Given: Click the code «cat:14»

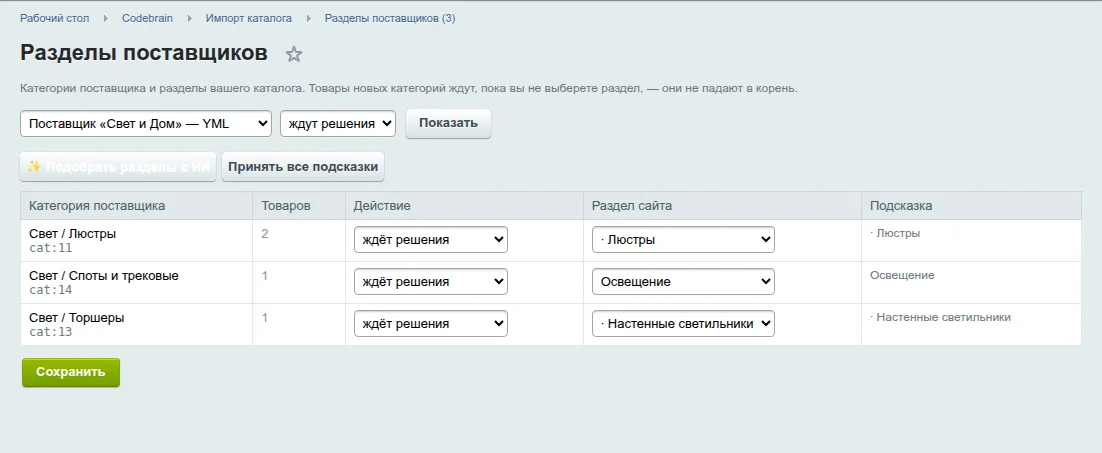Looking at the screenshot, I should pyautogui.click(x=51, y=290).
